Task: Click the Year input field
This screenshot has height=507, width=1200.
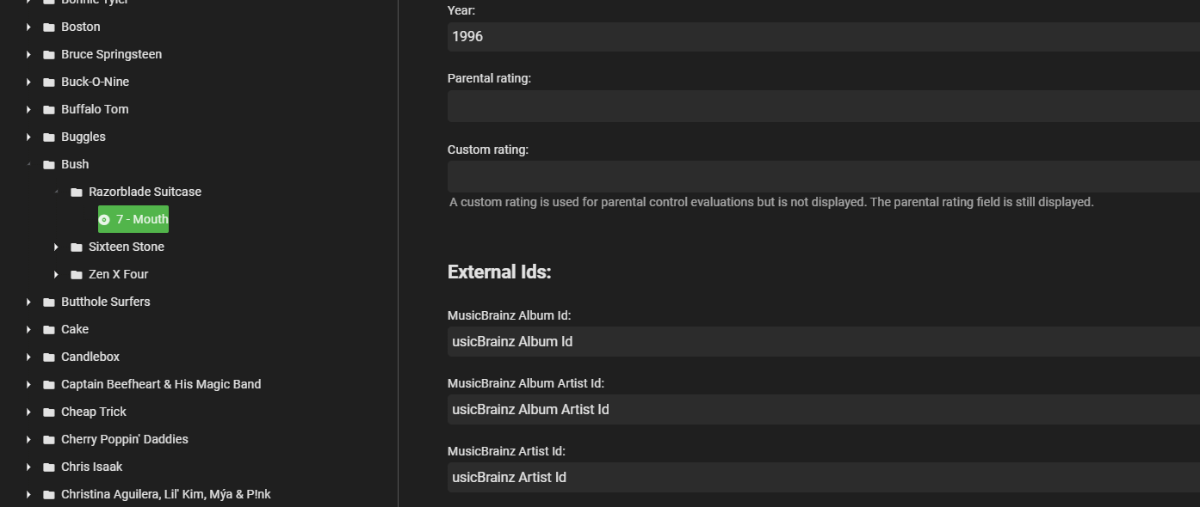Action: 822,37
